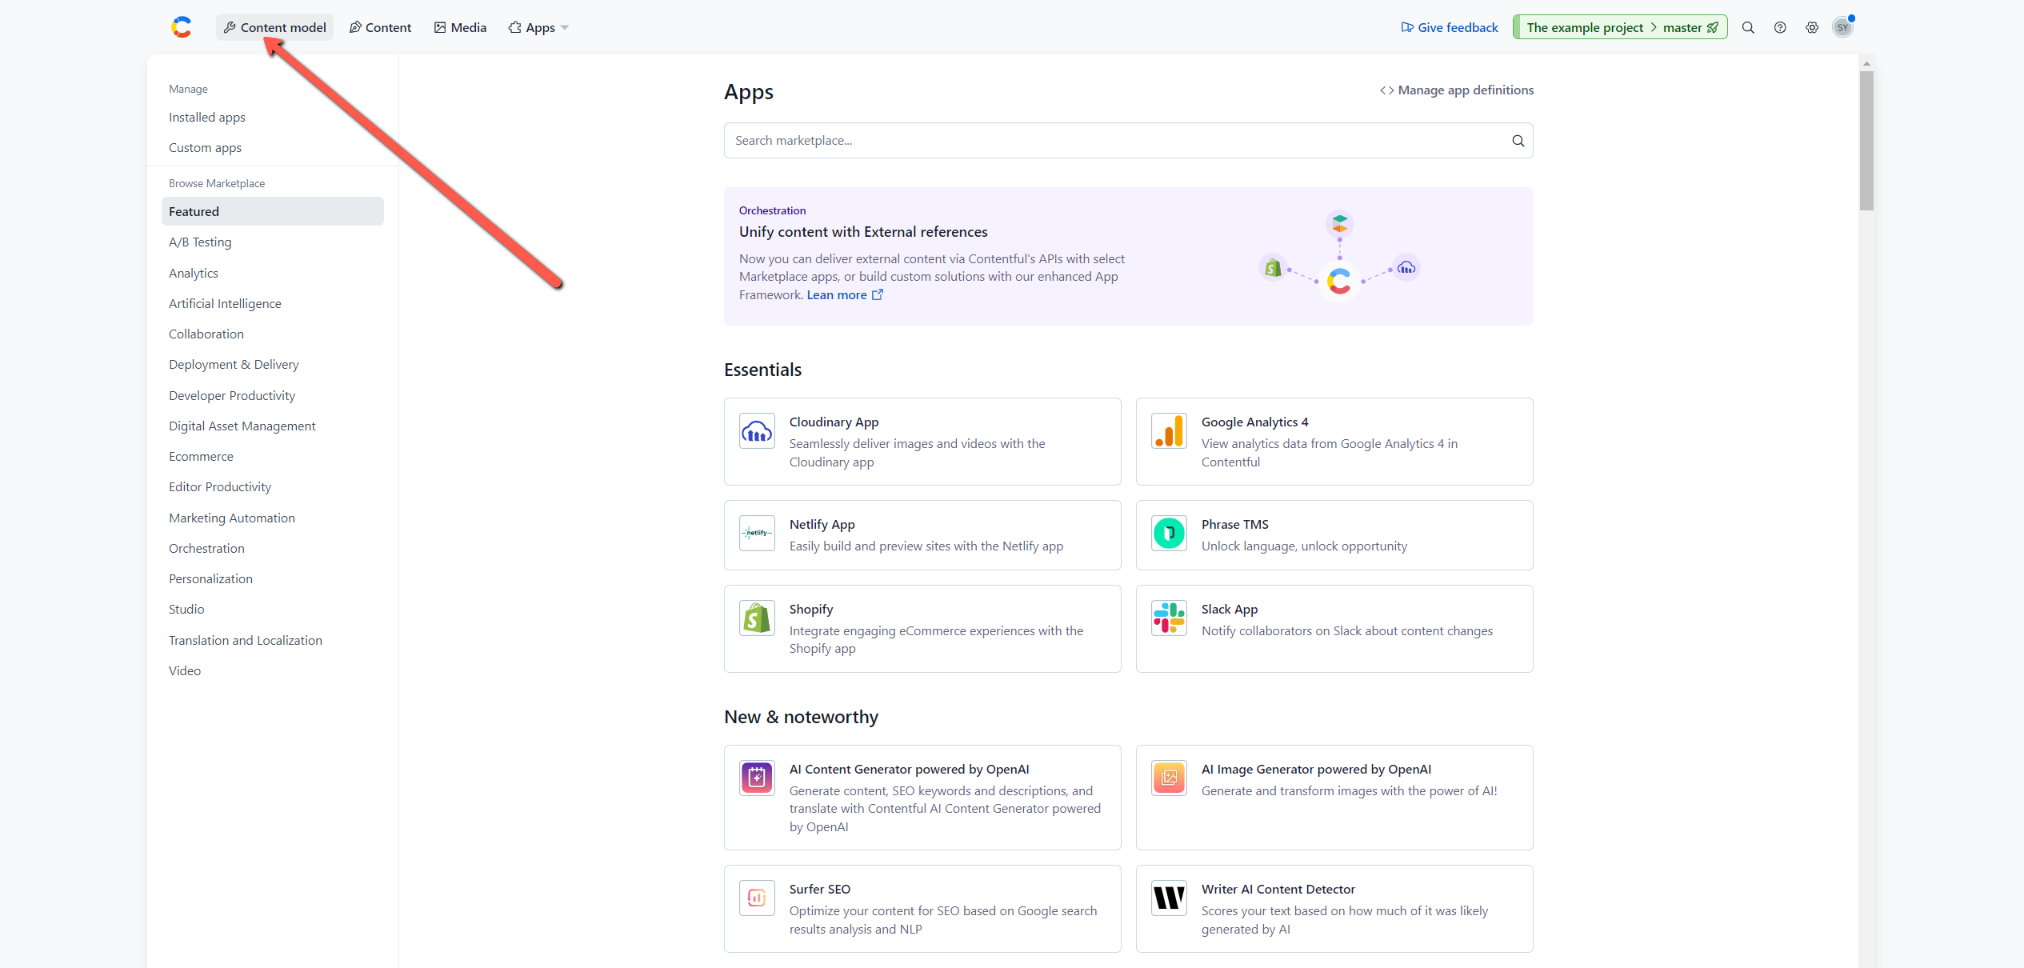The width and height of the screenshot is (2024, 968).
Task: Click the search magnifier icon in top bar
Action: coord(1748,27)
